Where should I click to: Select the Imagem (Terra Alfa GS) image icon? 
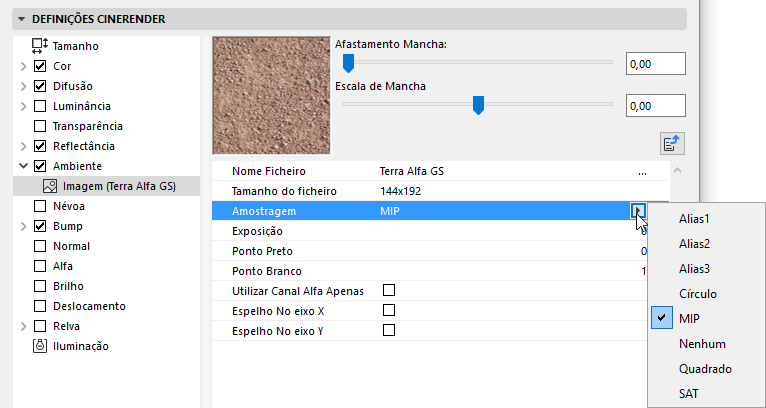point(49,186)
